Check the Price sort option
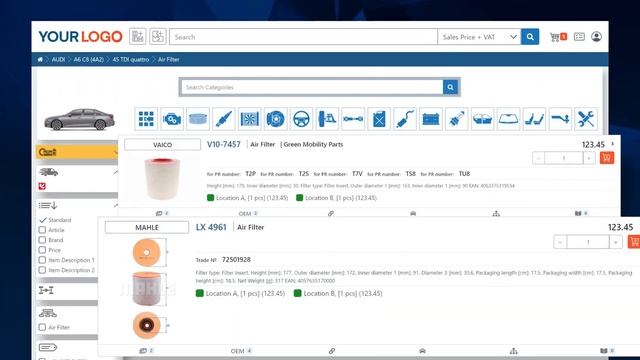The height and width of the screenshot is (360, 640). pyautogui.click(x=42, y=250)
